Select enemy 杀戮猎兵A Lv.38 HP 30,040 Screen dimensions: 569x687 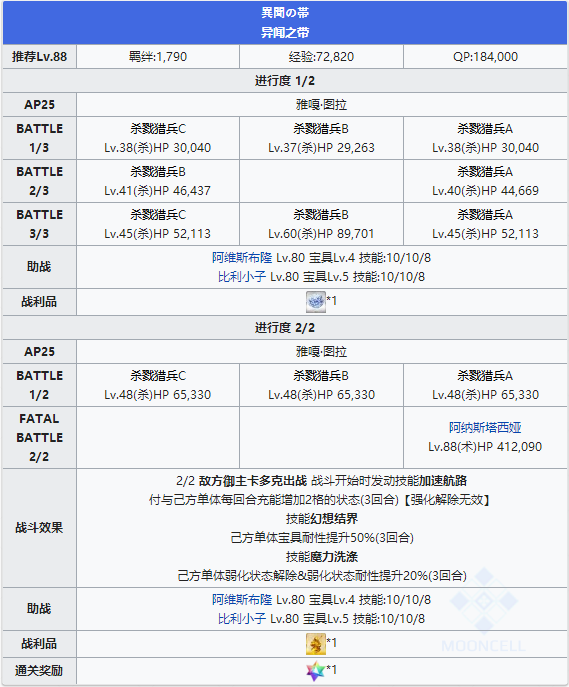[x=485, y=138]
